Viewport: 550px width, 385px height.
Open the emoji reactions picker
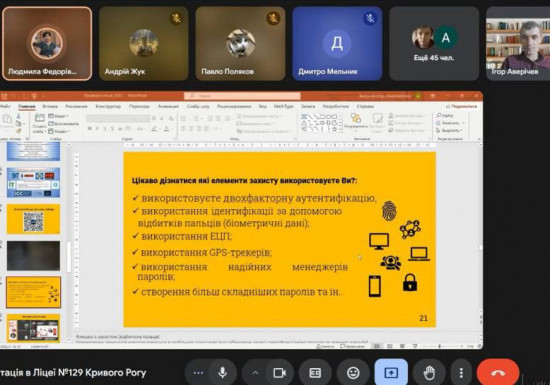[353, 373]
